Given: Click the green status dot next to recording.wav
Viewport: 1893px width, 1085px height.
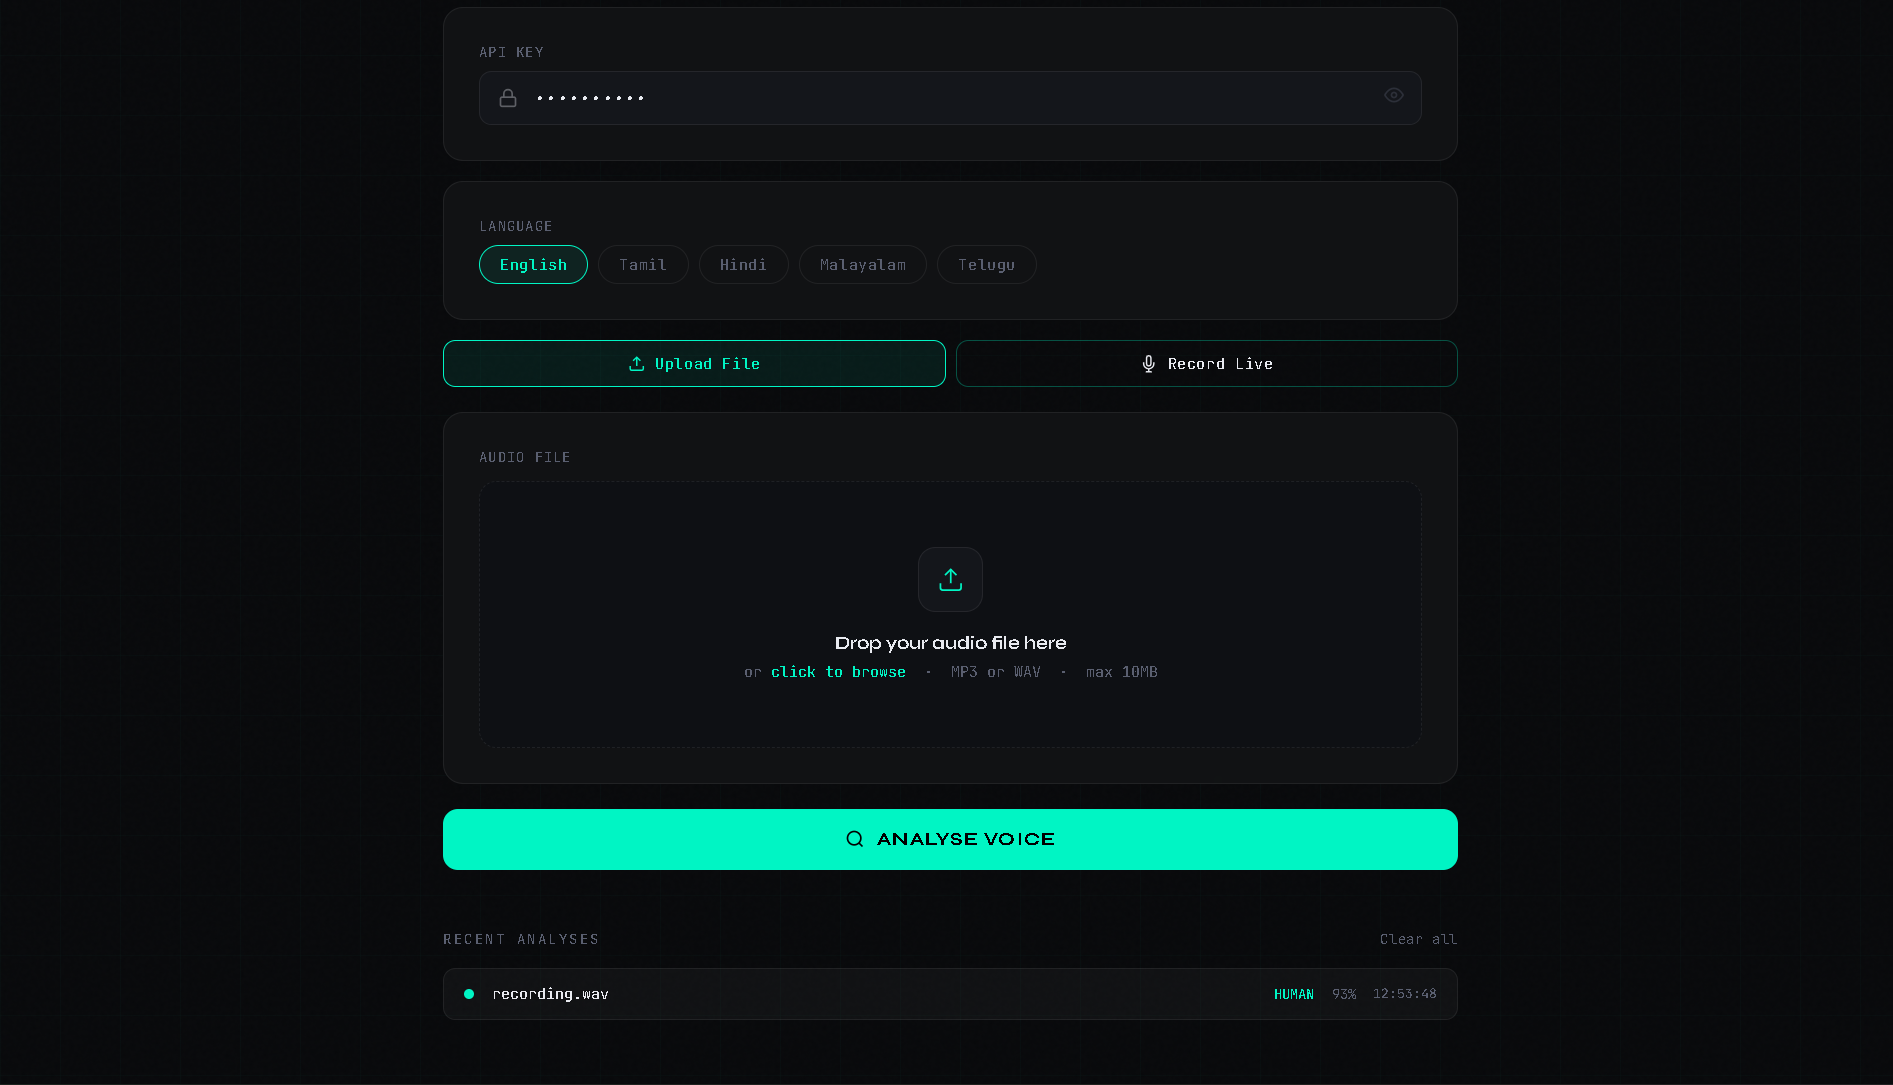Looking at the screenshot, I should click(468, 994).
